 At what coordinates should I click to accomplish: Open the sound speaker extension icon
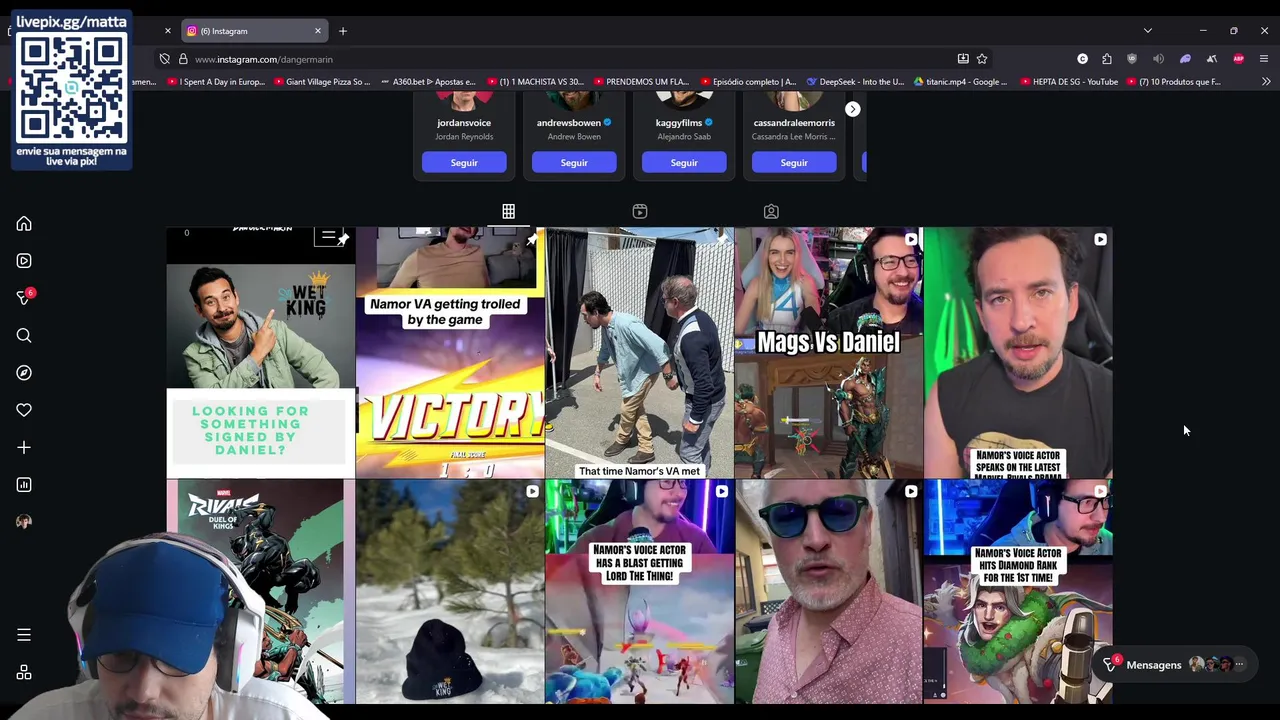(1158, 59)
